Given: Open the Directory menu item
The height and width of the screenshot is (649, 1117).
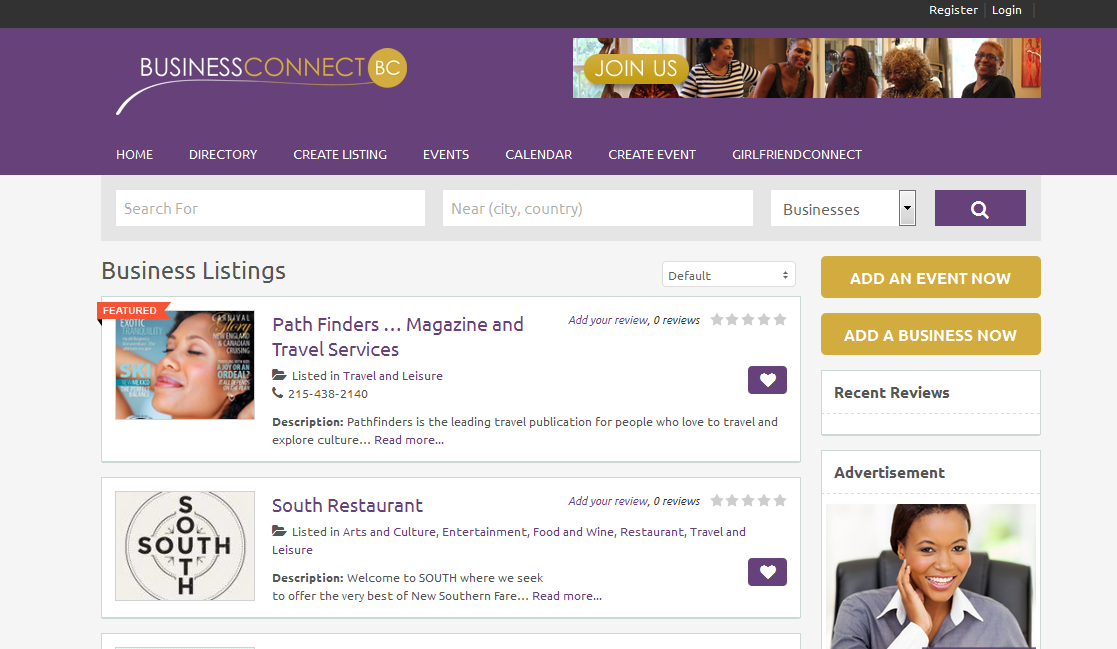Looking at the screenshot, I should pos(223,155).
